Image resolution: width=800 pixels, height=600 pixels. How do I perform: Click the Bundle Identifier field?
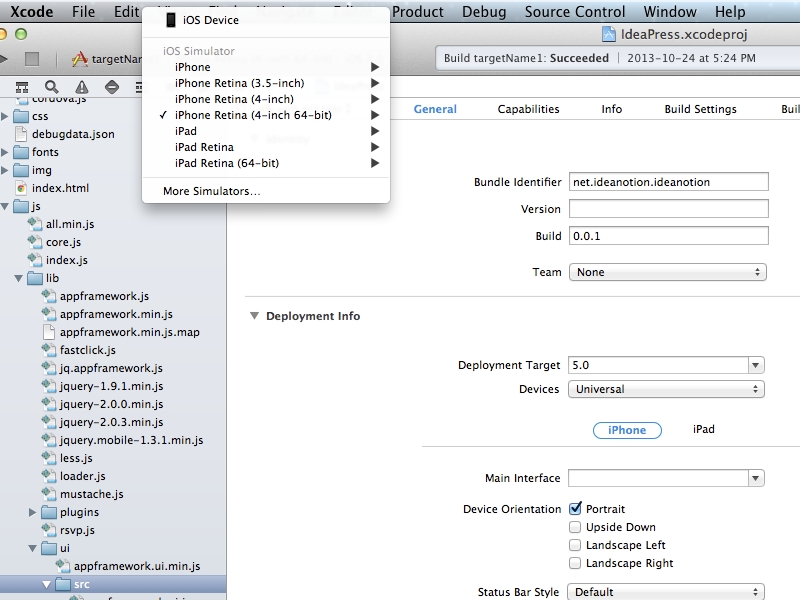pyautogui.click(x=668, y=182)
